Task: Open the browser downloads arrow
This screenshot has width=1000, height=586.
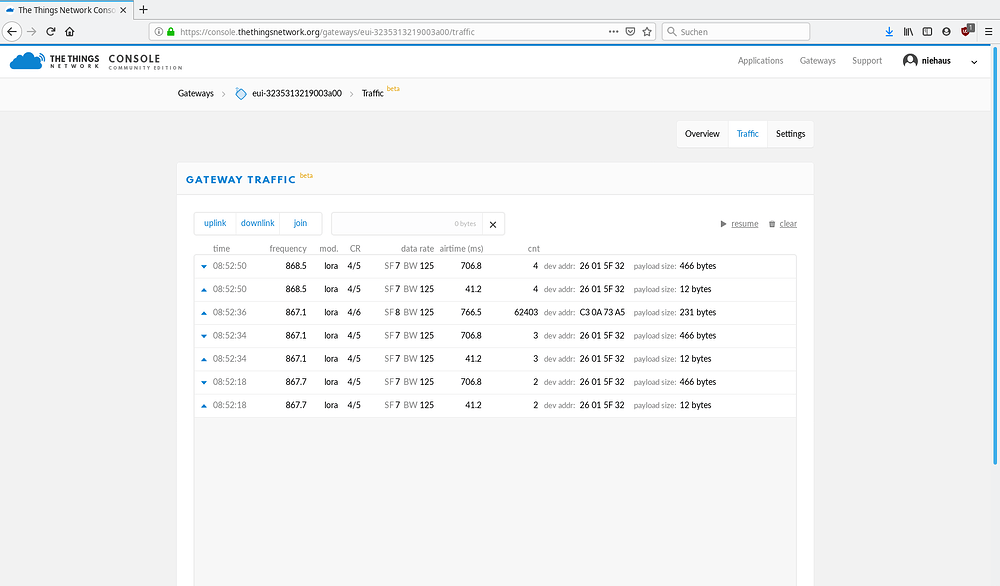Action: coord(889,31)
